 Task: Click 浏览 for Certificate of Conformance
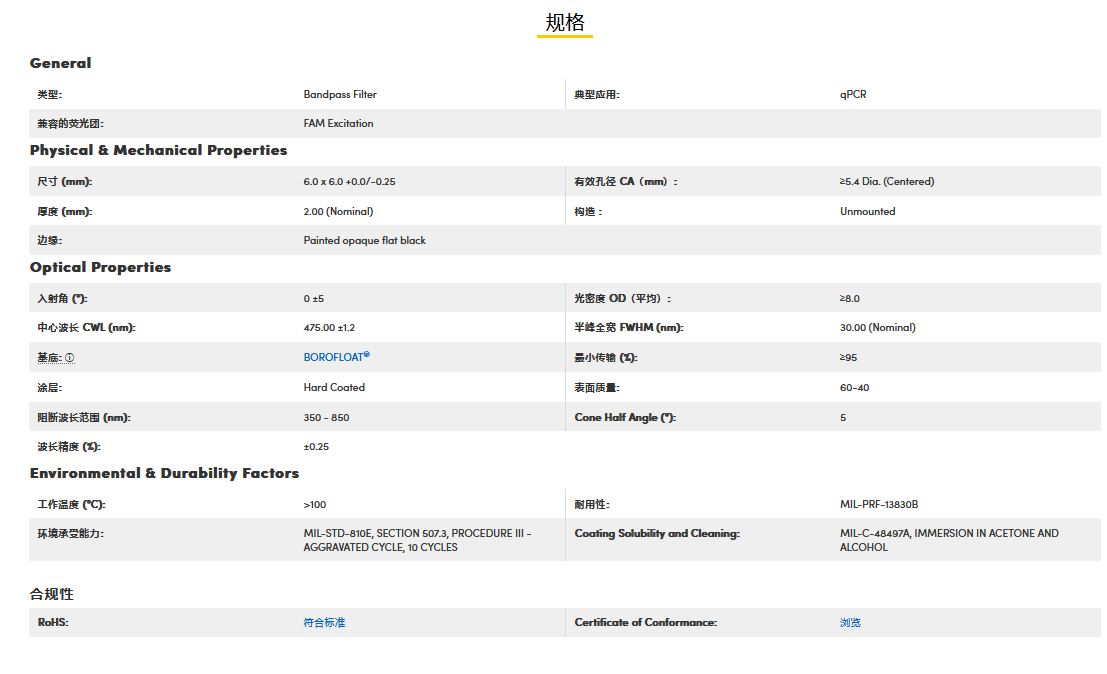(x=850, y=623)
